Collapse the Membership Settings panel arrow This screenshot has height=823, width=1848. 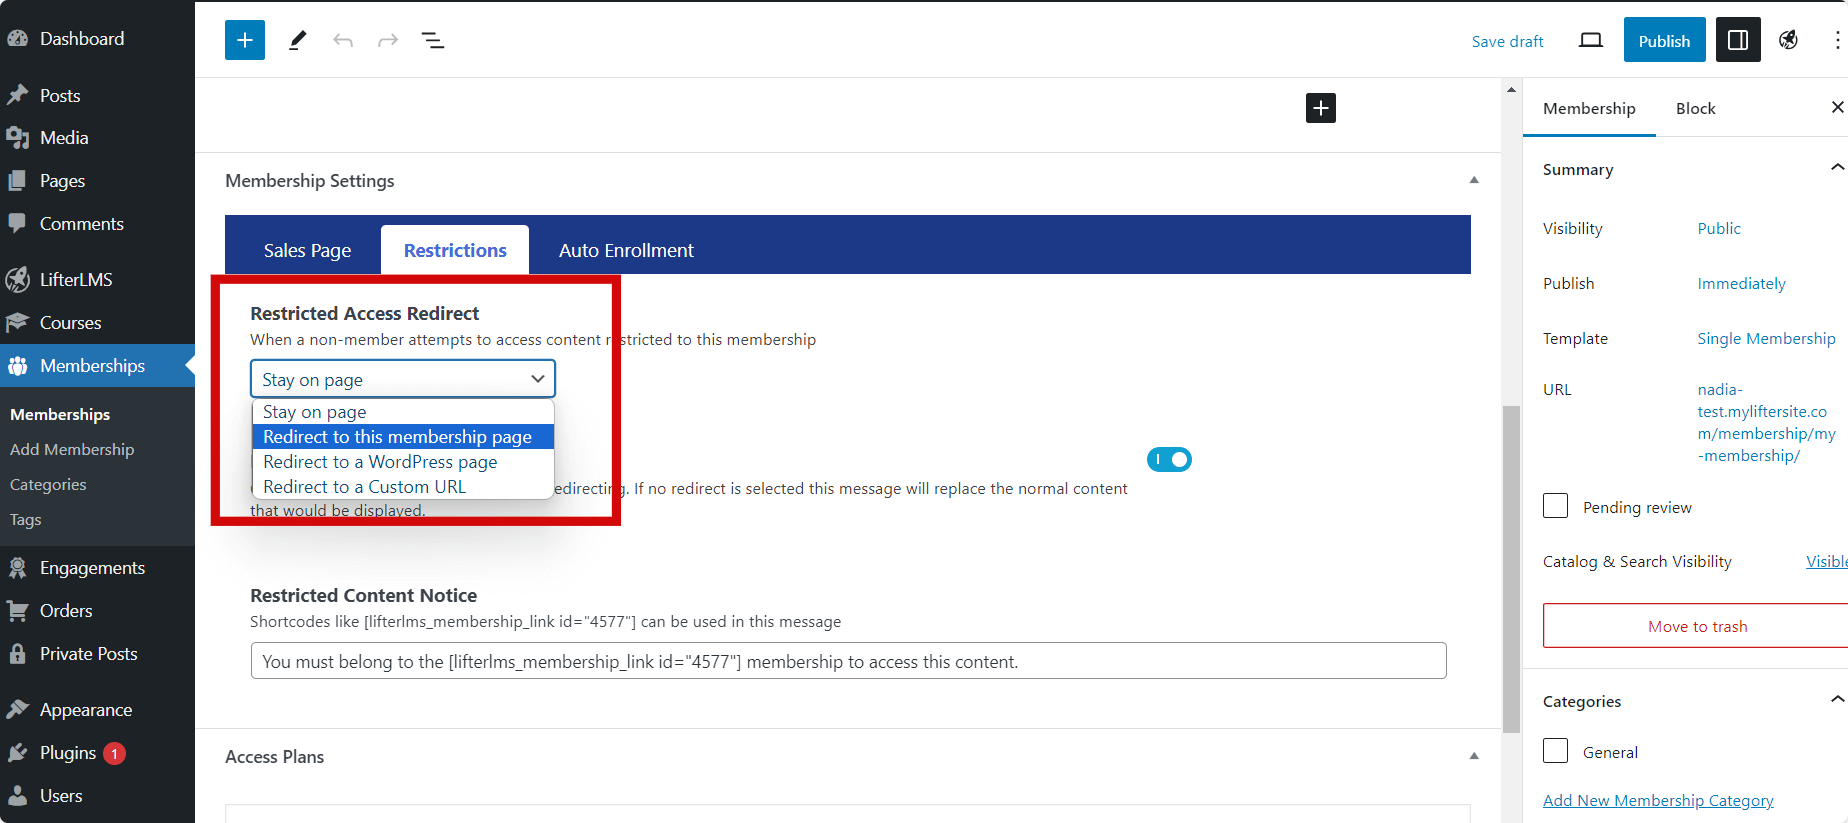click(1473, 180)
